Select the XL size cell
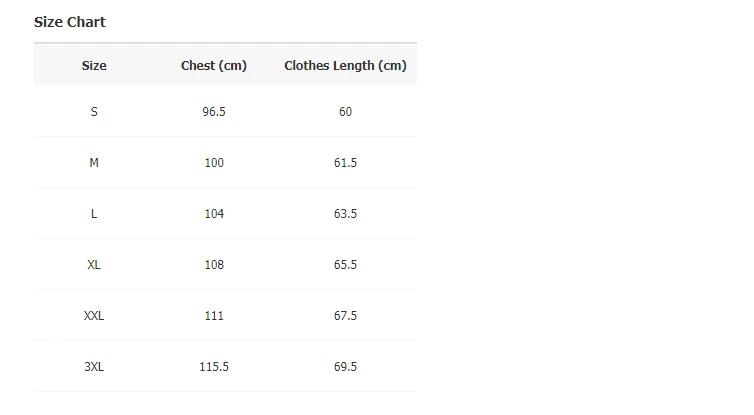This screenshot has width=754, height=415. click(x=94, y=265)
